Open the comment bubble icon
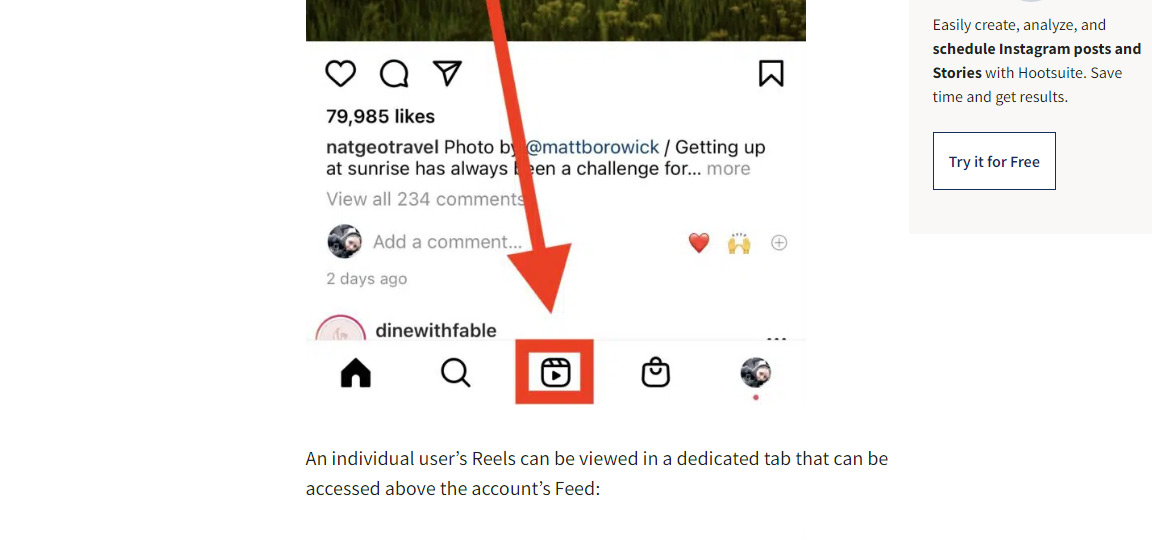Screen dimensions: 1152x540 394,73
